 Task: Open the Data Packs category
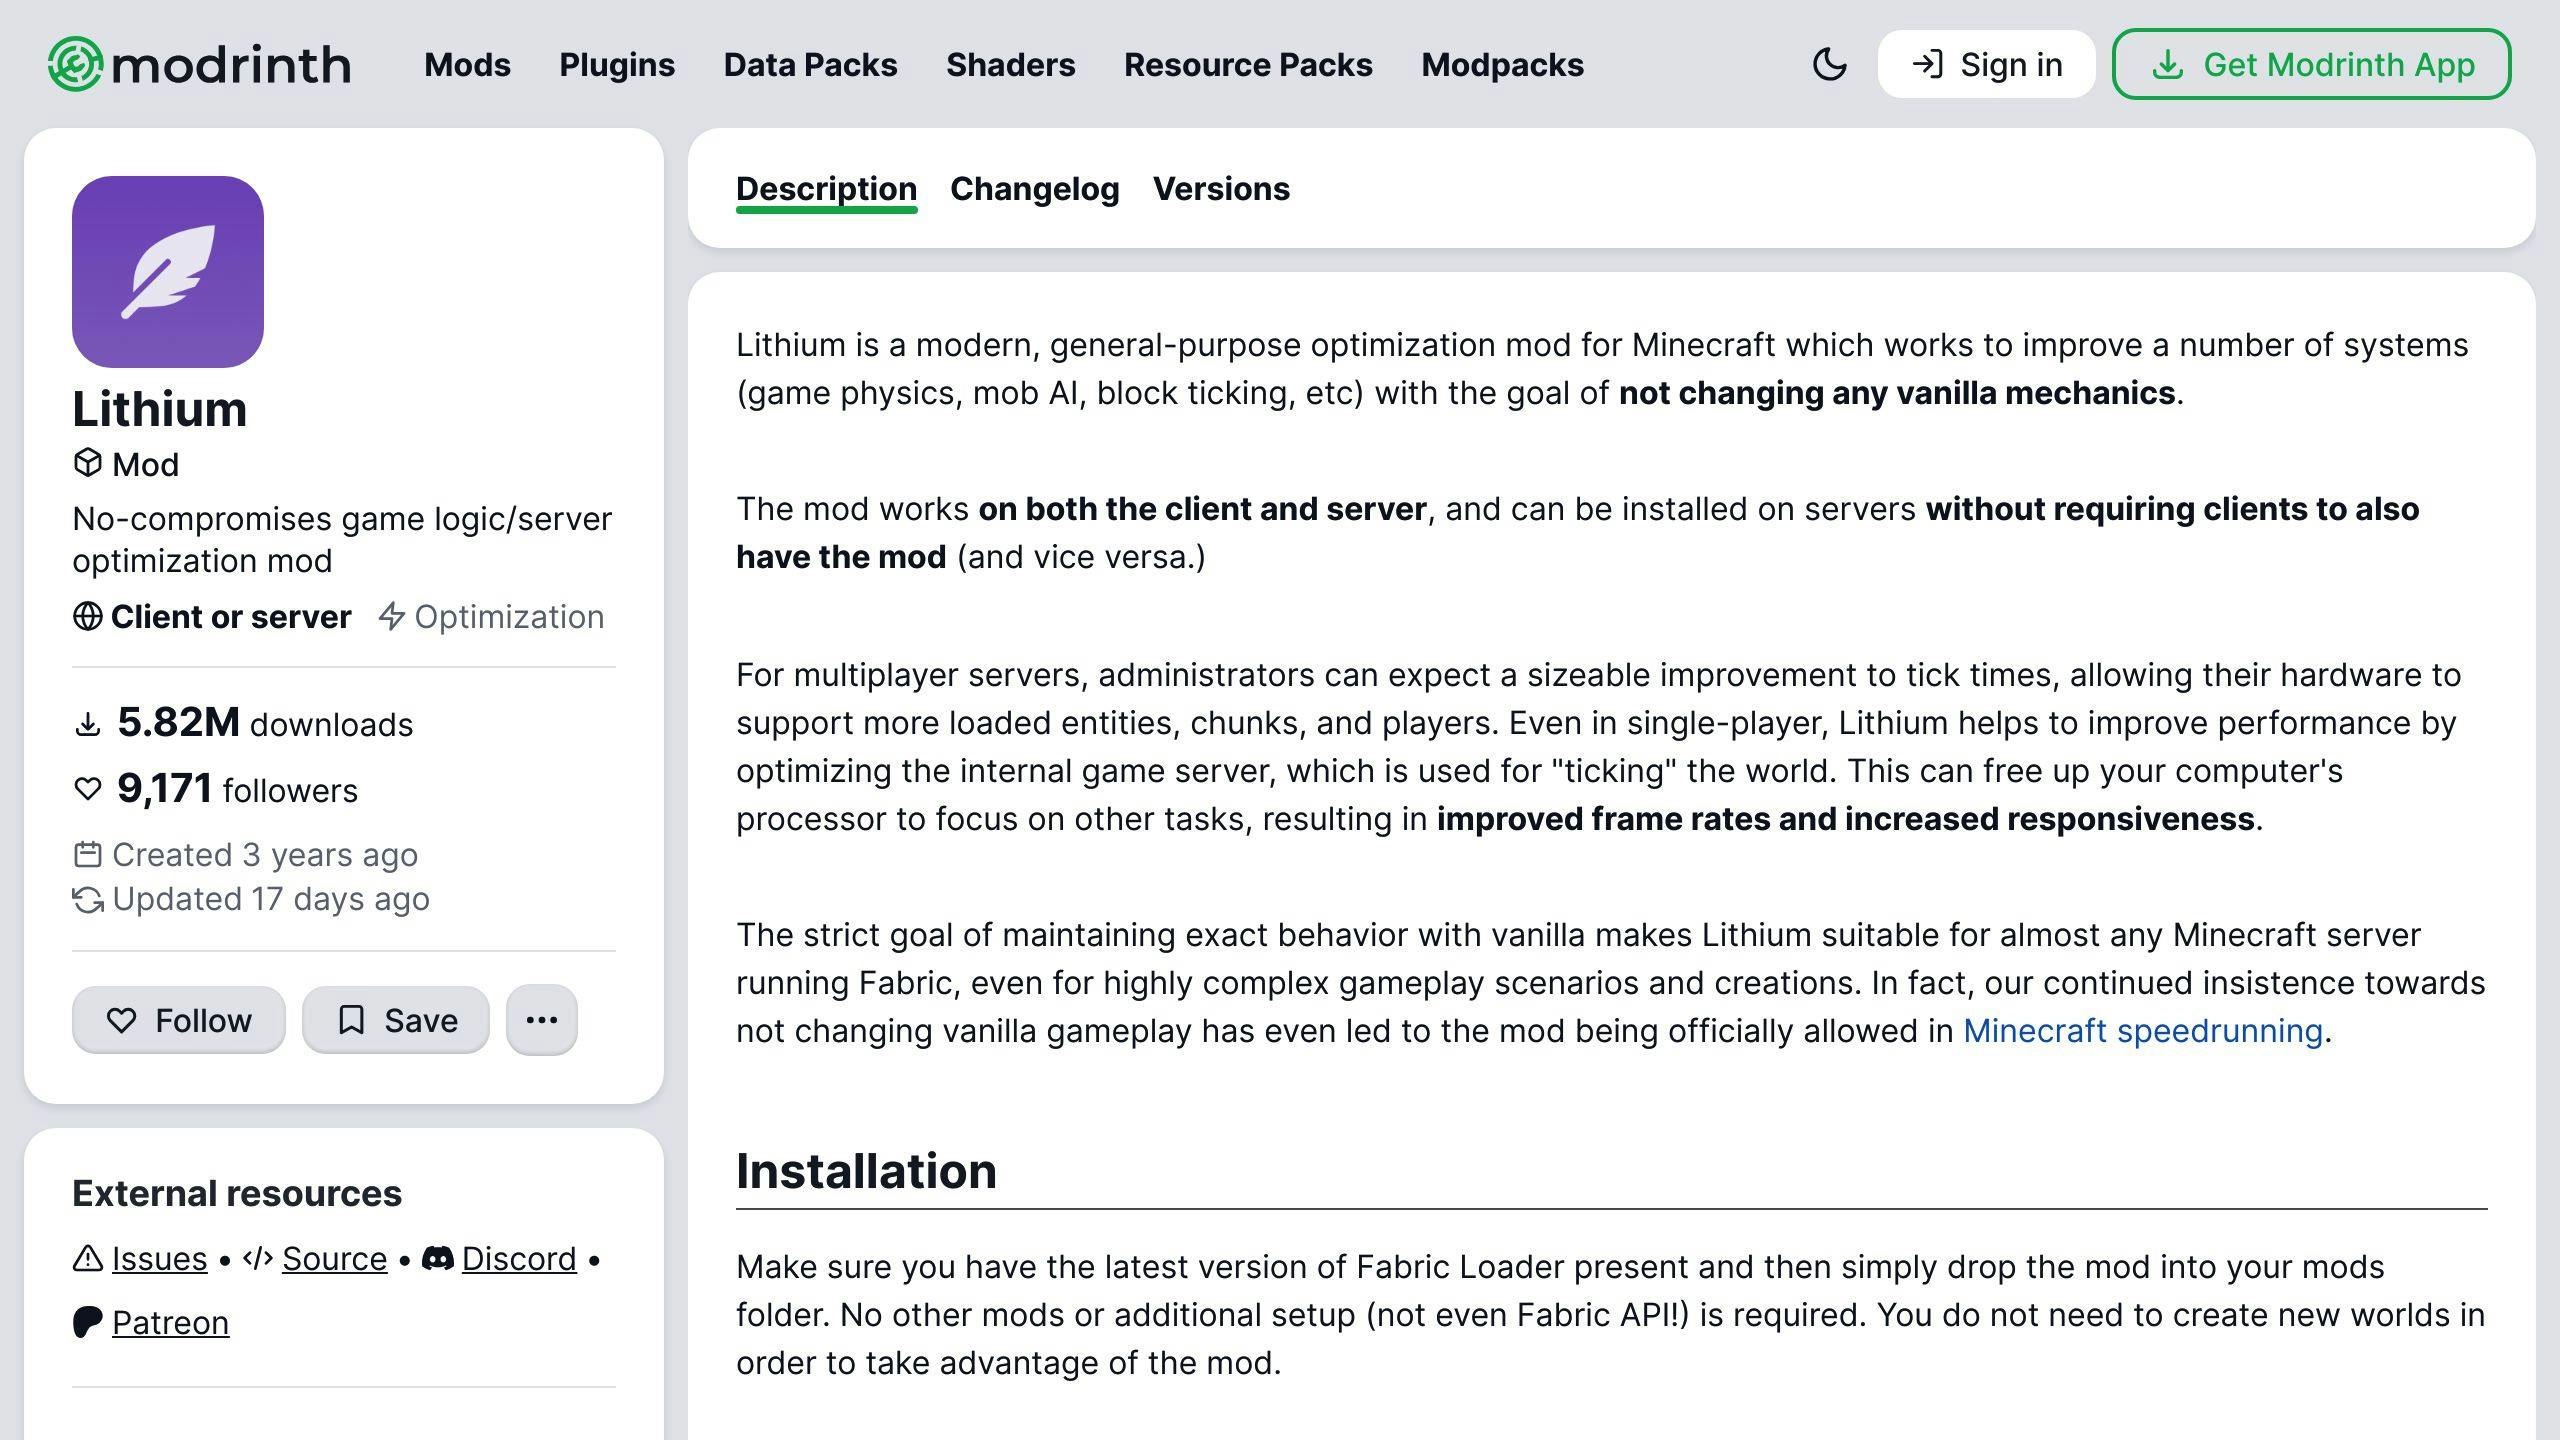tap(810, 64)
